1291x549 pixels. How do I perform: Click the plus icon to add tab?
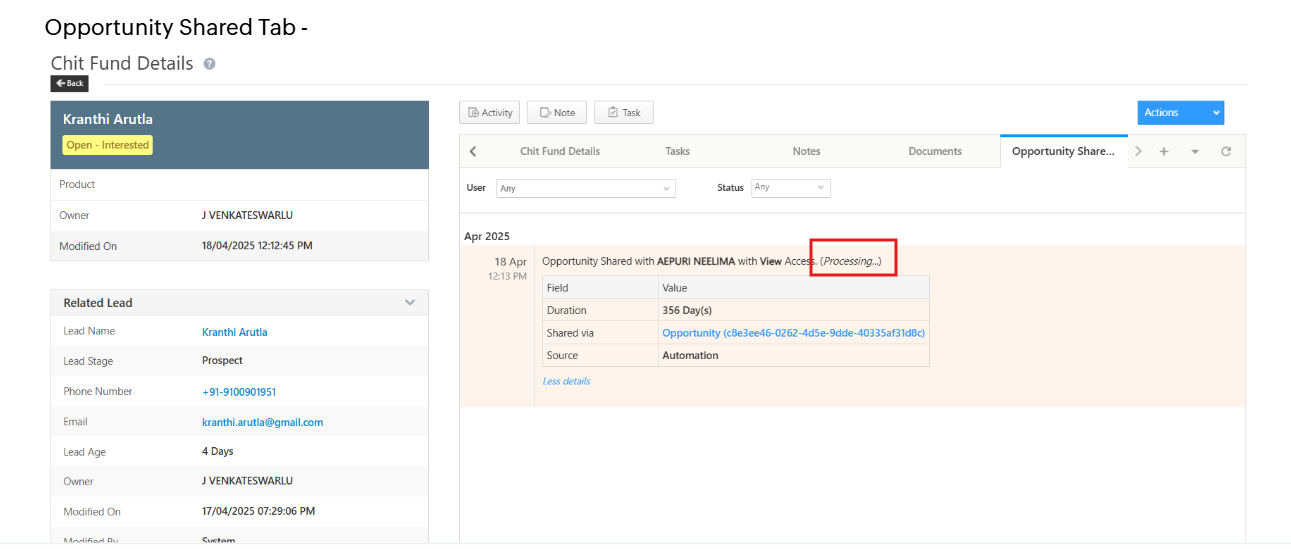pos(1164,152)
